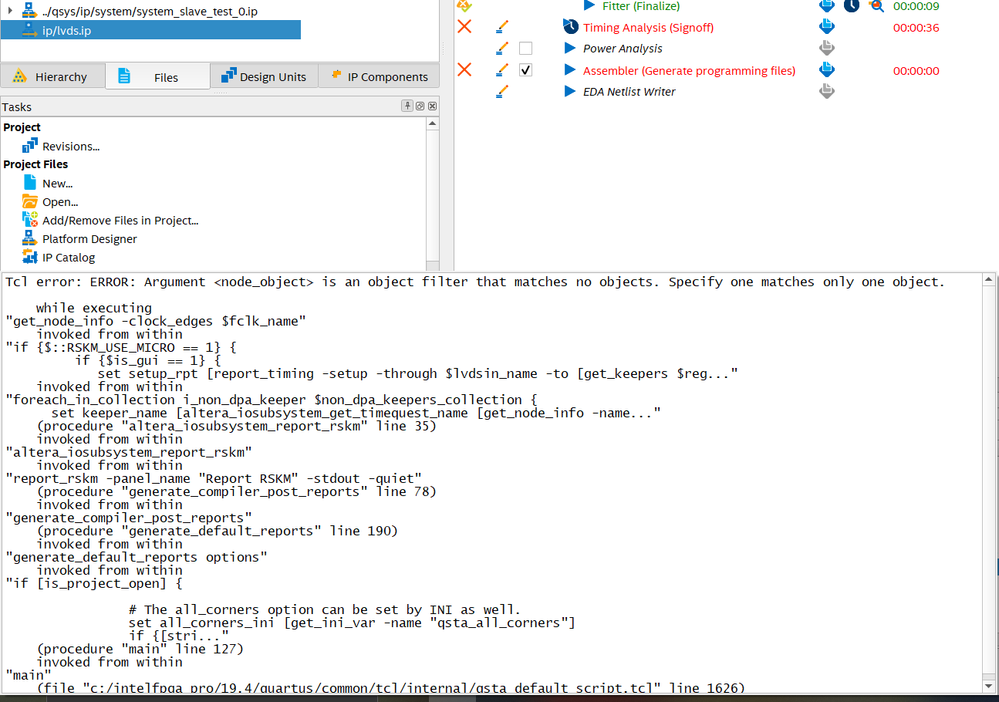Open settings for Power Analysis

pyautogui.click(x=502, y=48)
